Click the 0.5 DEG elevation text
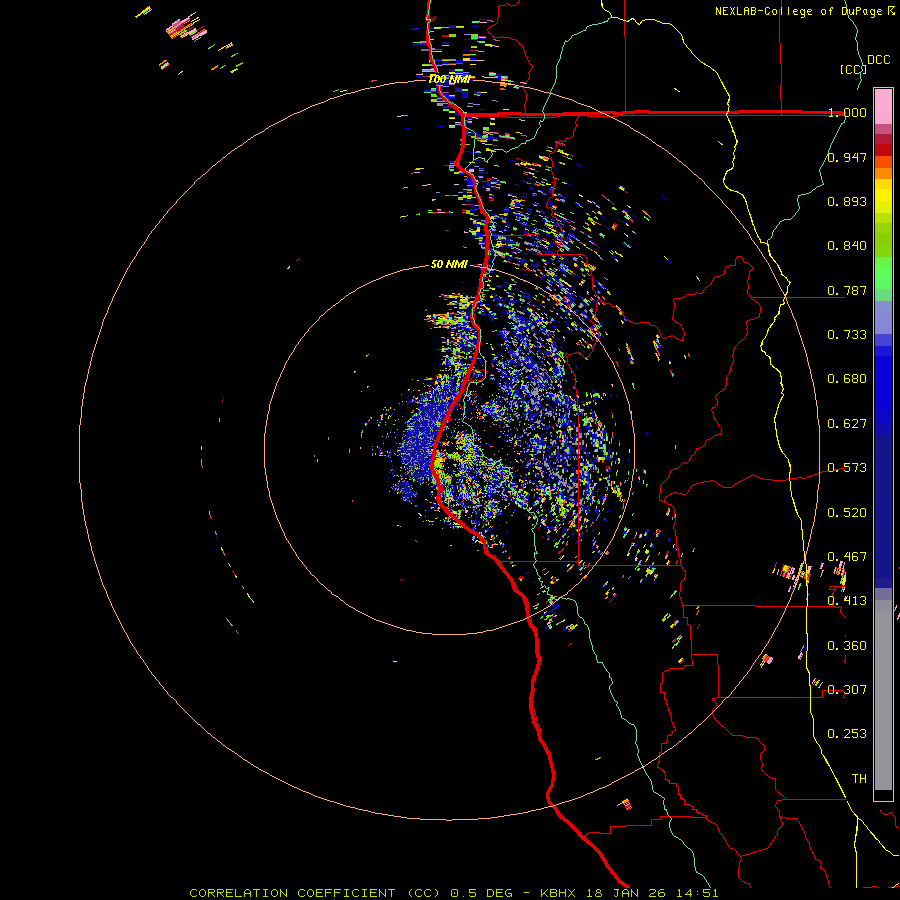 click(481, 893)
